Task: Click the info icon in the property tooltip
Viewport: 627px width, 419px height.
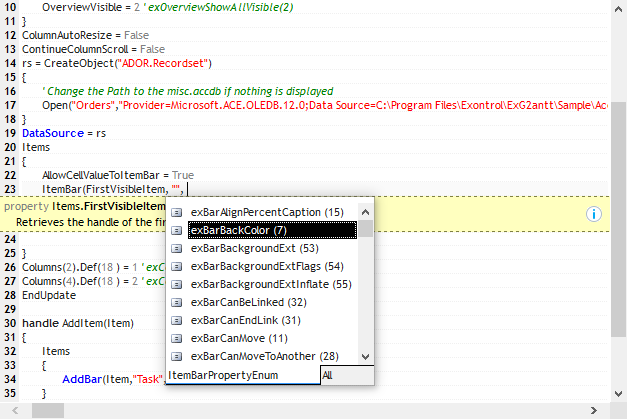Action: pyautogui.click(x=593, y=213)
